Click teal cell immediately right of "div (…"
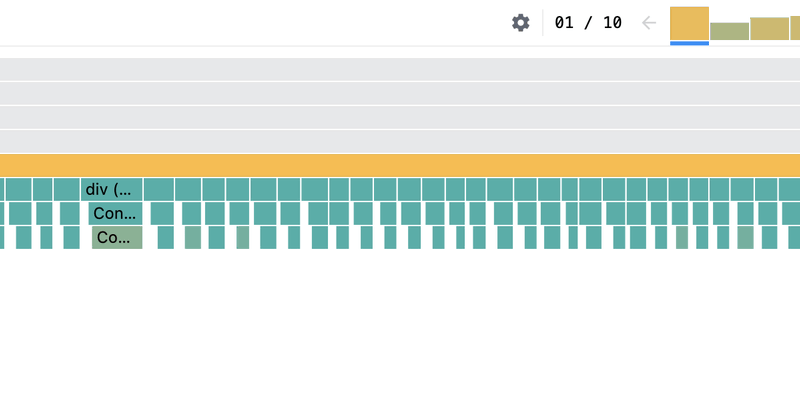The width and height of the screenshot is (800, 419). coord(159,189)
